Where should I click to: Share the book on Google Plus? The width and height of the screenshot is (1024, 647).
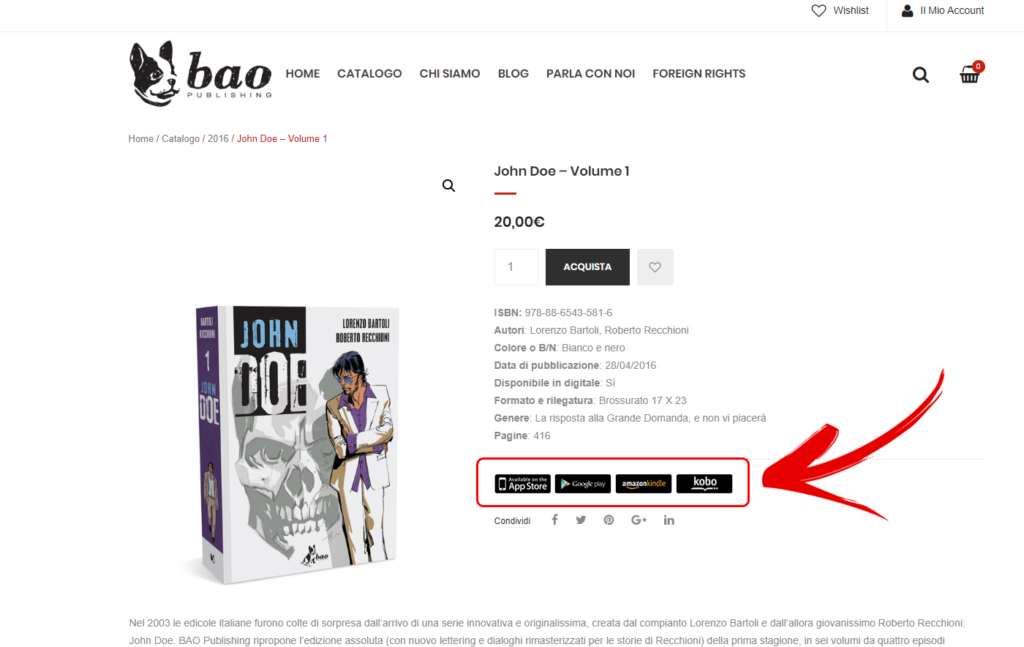pyautogui.click(x=639, y=520)
